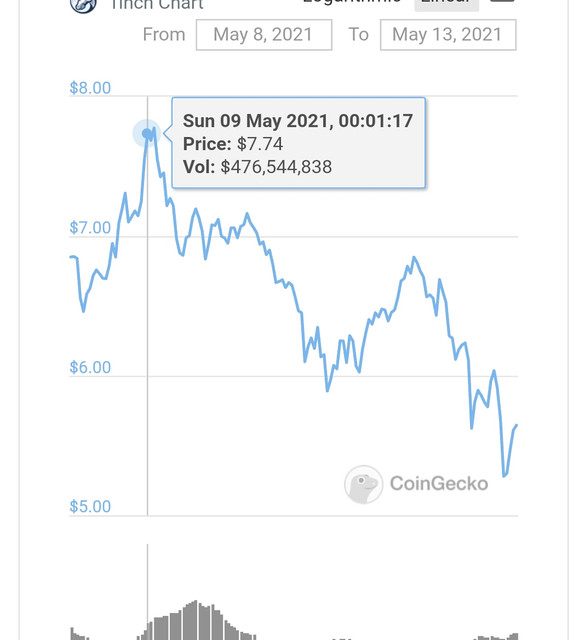This screenshot has width=585, height=640.
Task: Switch chart scale to Logarithmic
Action: click(352, 2)
